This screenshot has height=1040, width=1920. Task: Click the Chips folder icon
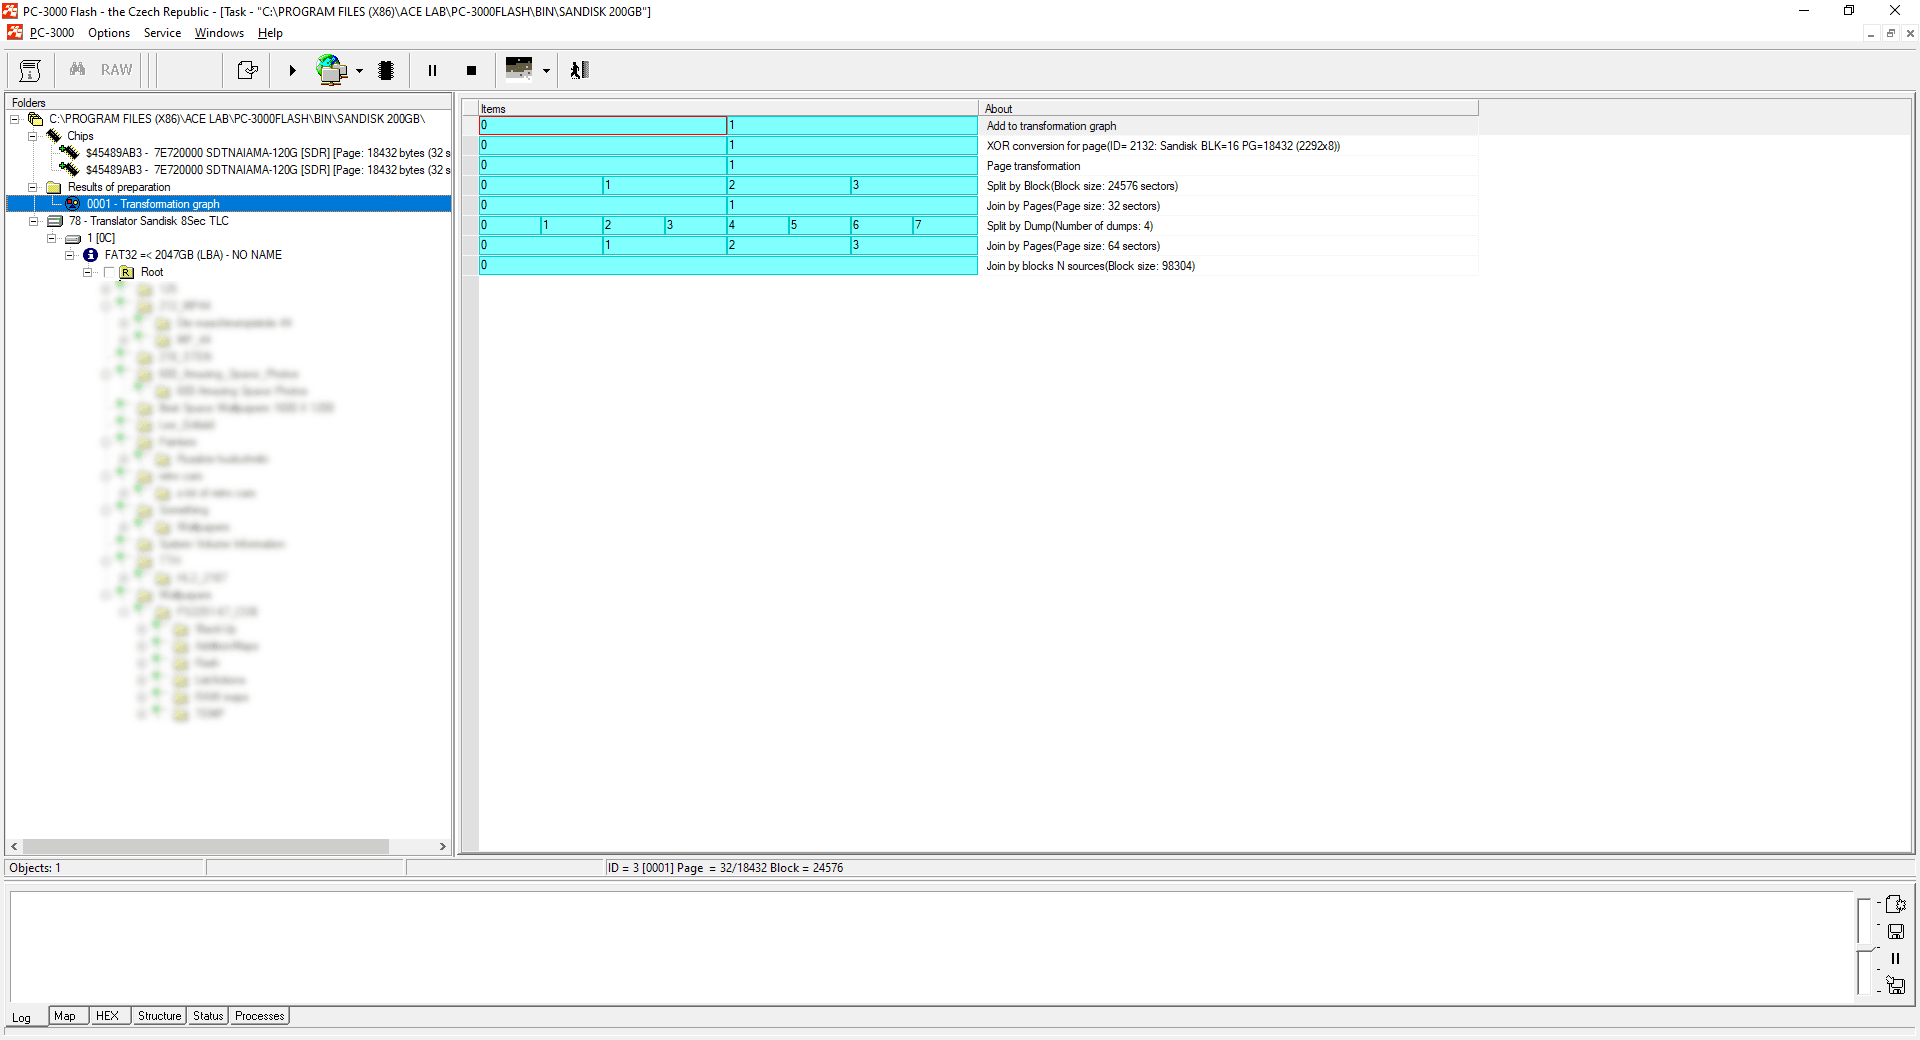click(x=54, y=136)
